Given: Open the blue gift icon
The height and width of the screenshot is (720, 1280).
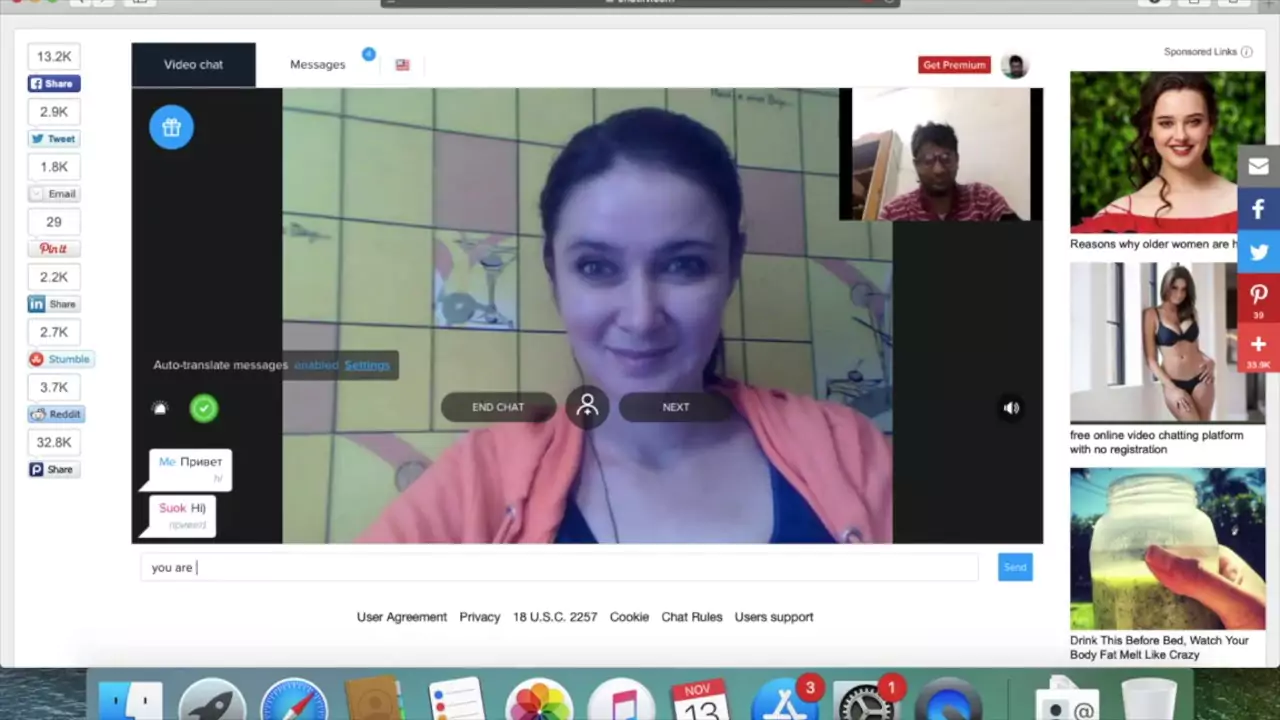Looking at the screenshot, I should pyautogui.click(x=171, y=127).
